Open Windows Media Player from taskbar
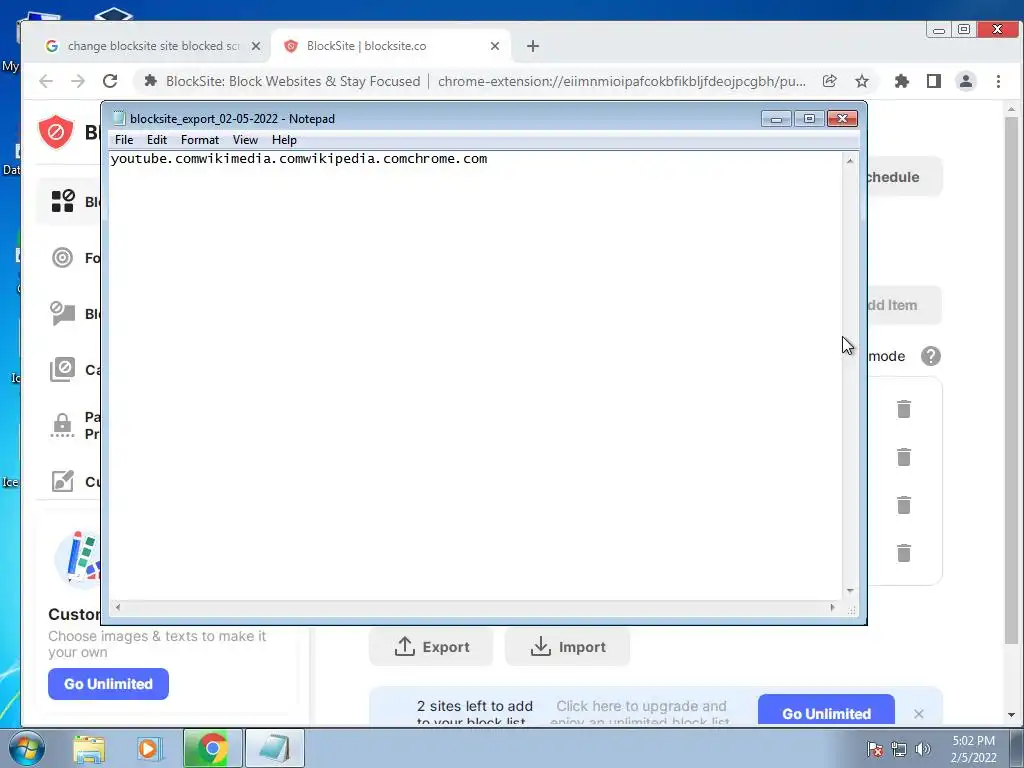 click(149, 748)
